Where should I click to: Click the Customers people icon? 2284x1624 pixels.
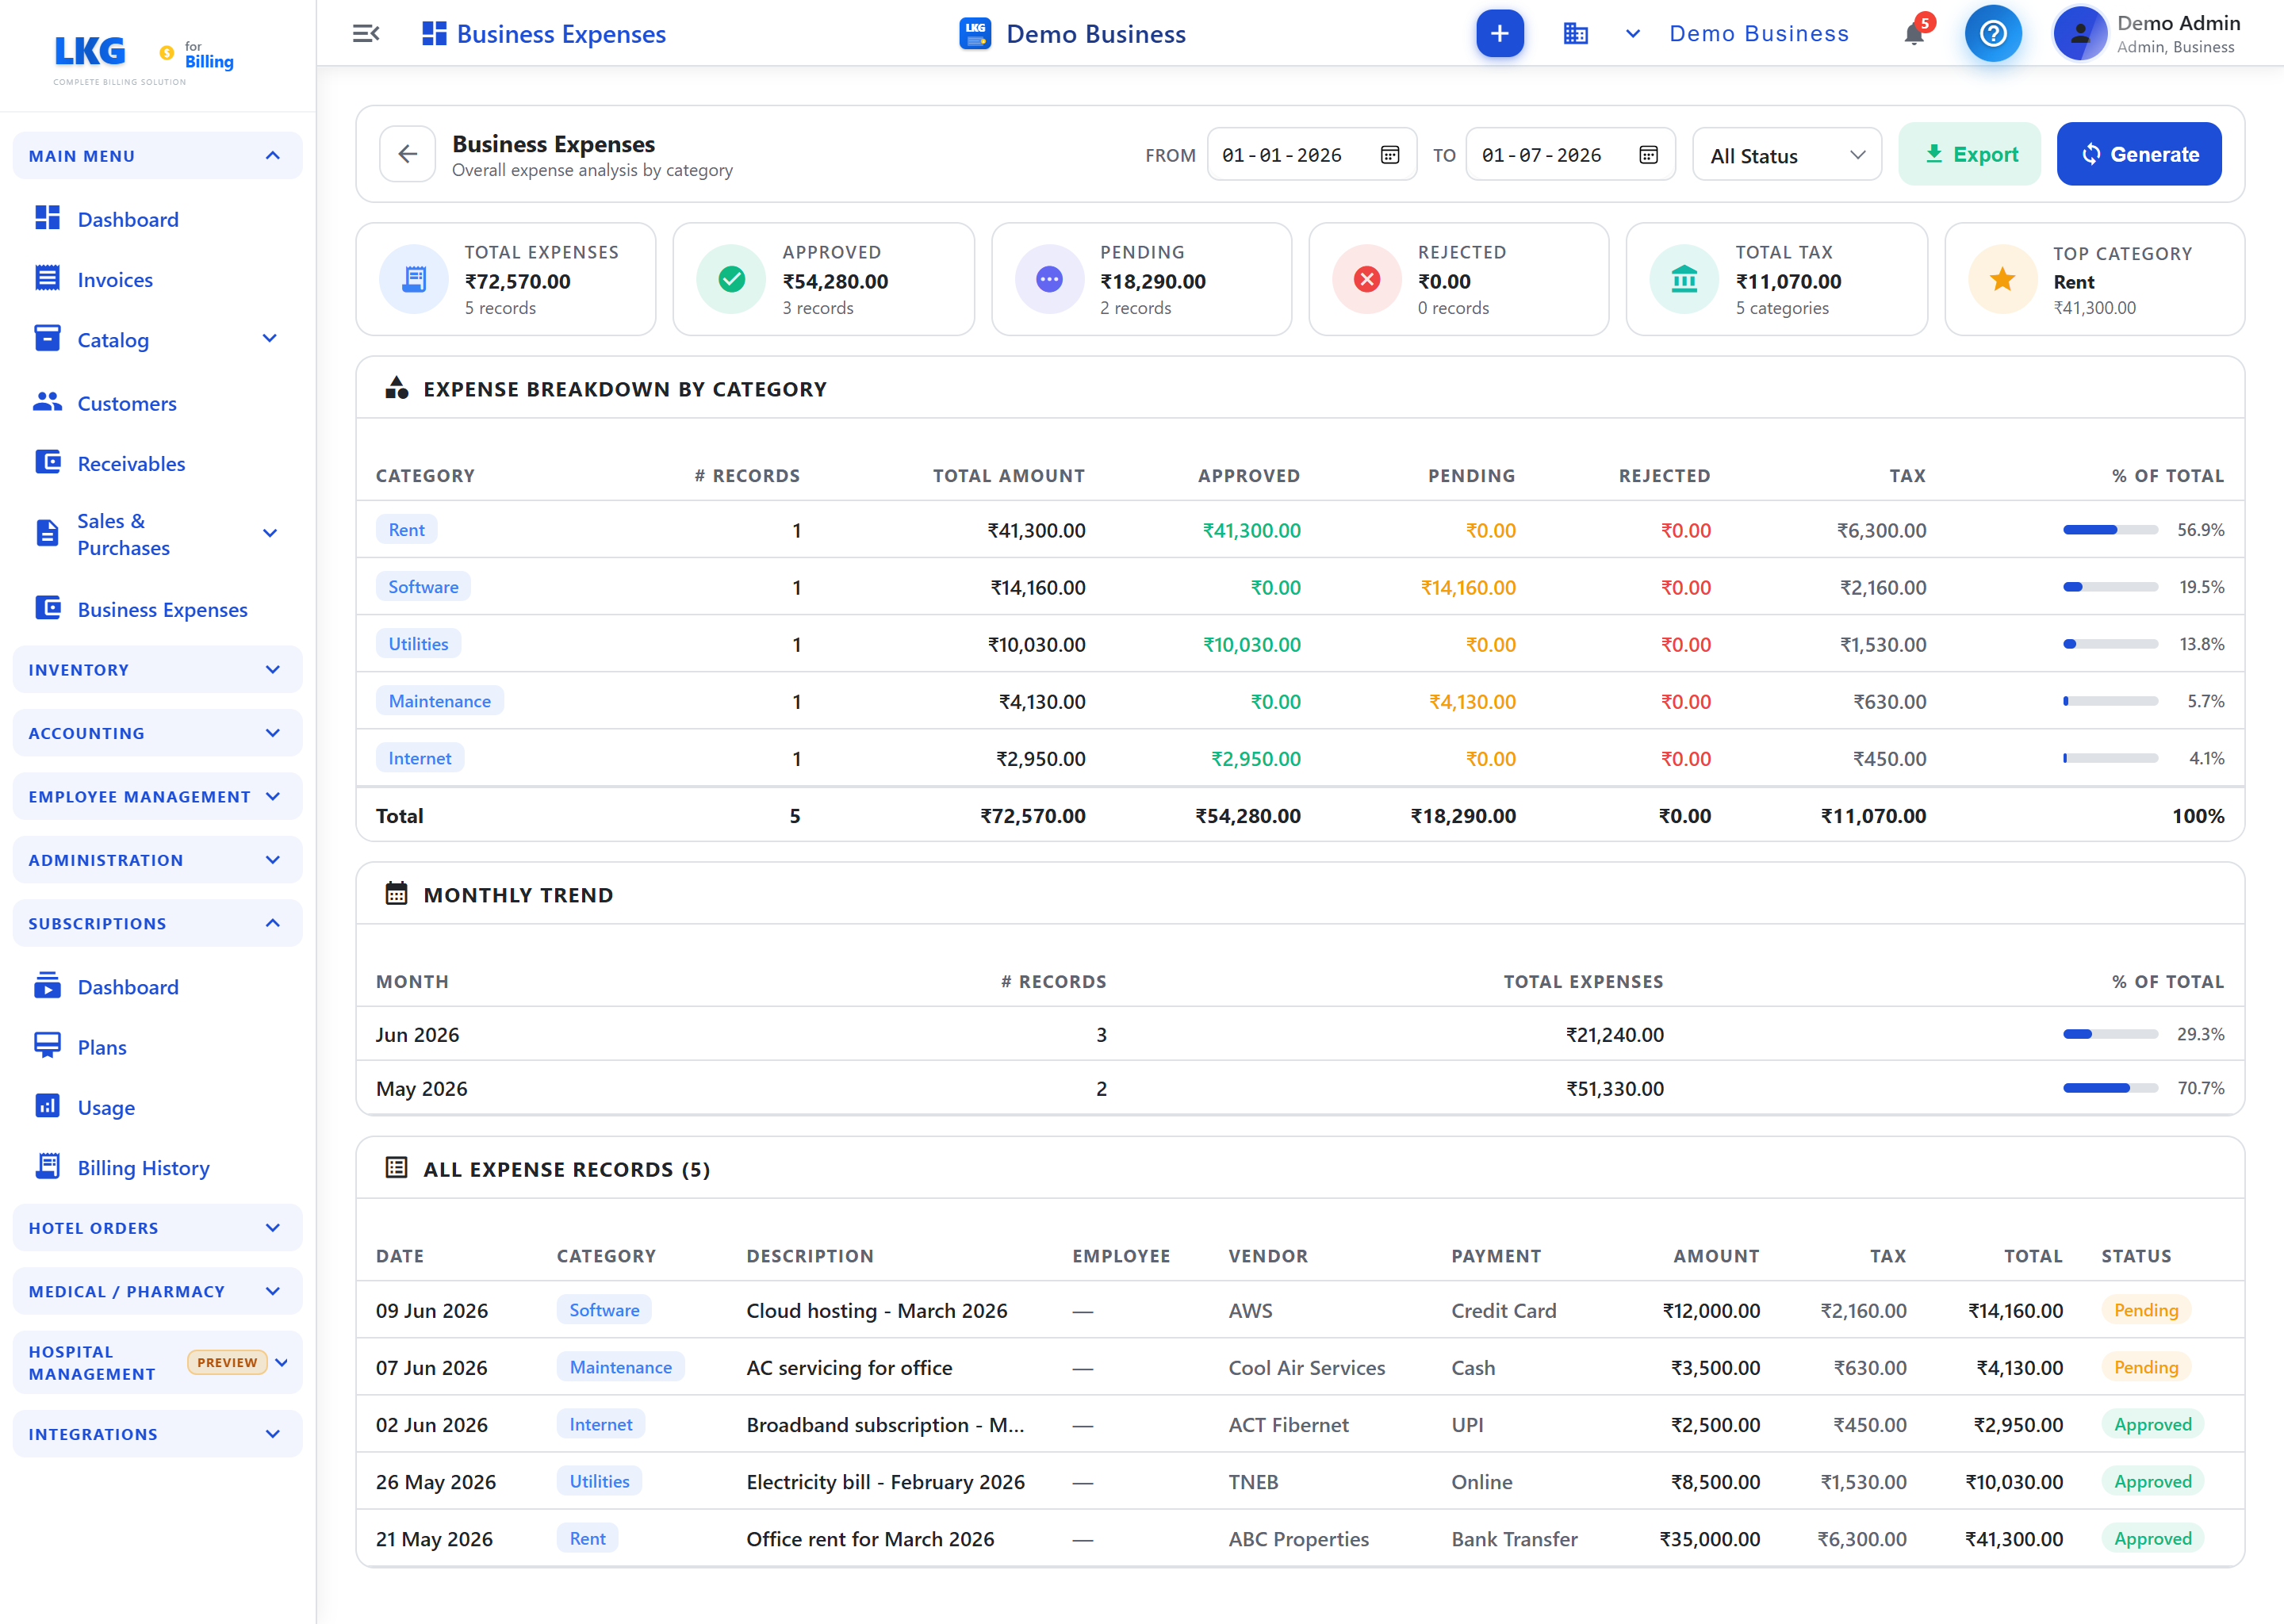point(47,402)
